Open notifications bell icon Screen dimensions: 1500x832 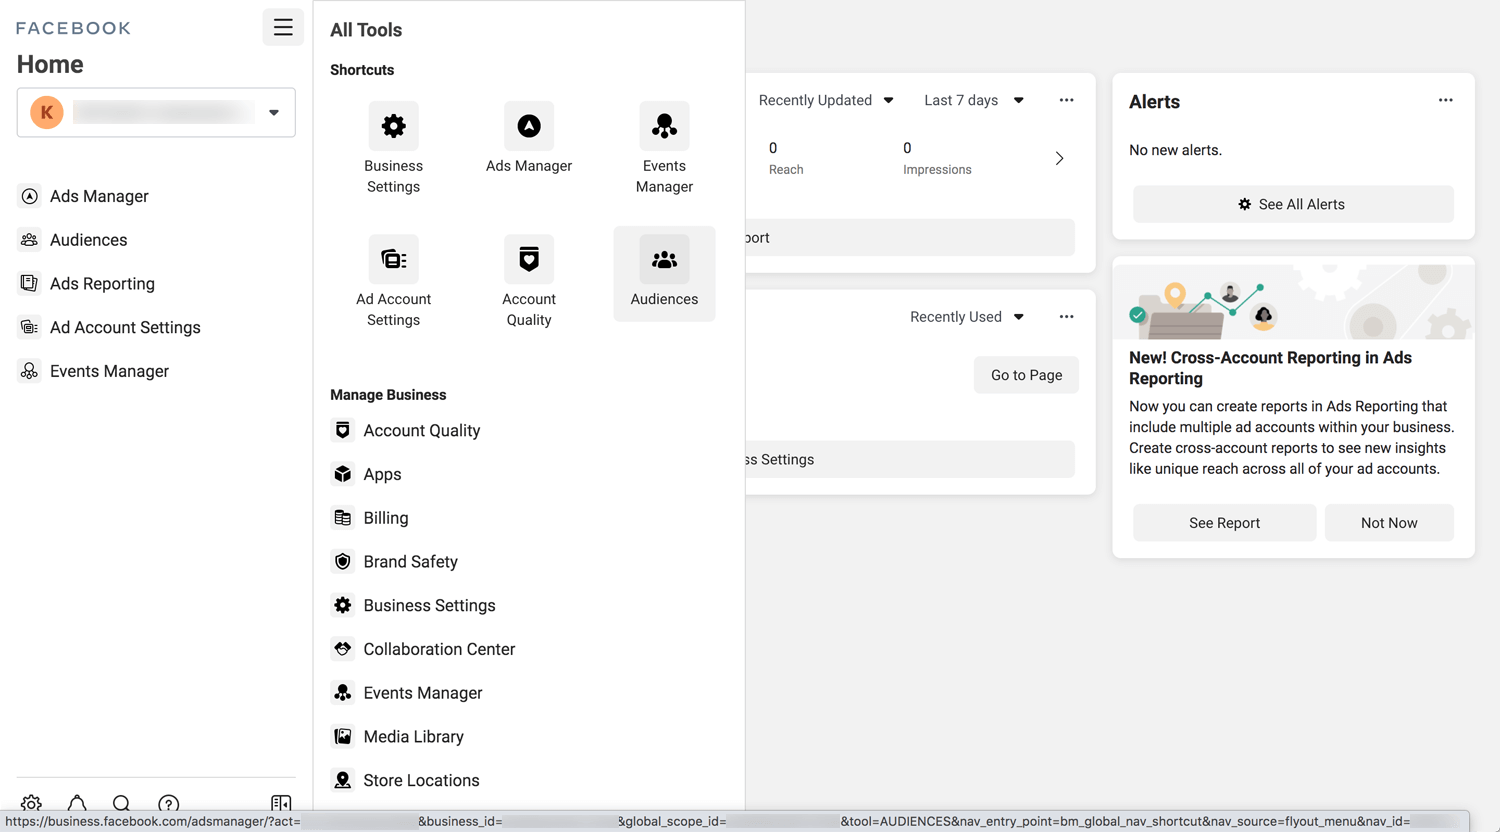pyautogui.click(x=77, y=803)
